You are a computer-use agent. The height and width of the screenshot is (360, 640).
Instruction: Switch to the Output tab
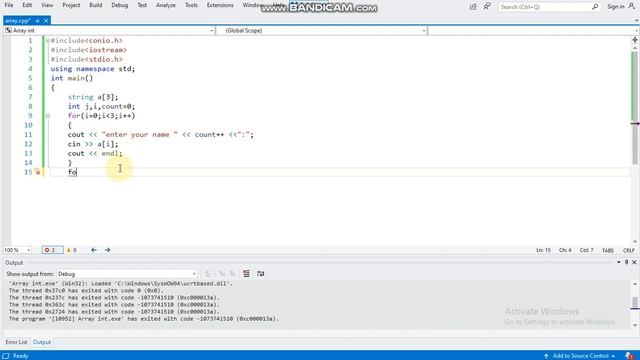point(42,342)
